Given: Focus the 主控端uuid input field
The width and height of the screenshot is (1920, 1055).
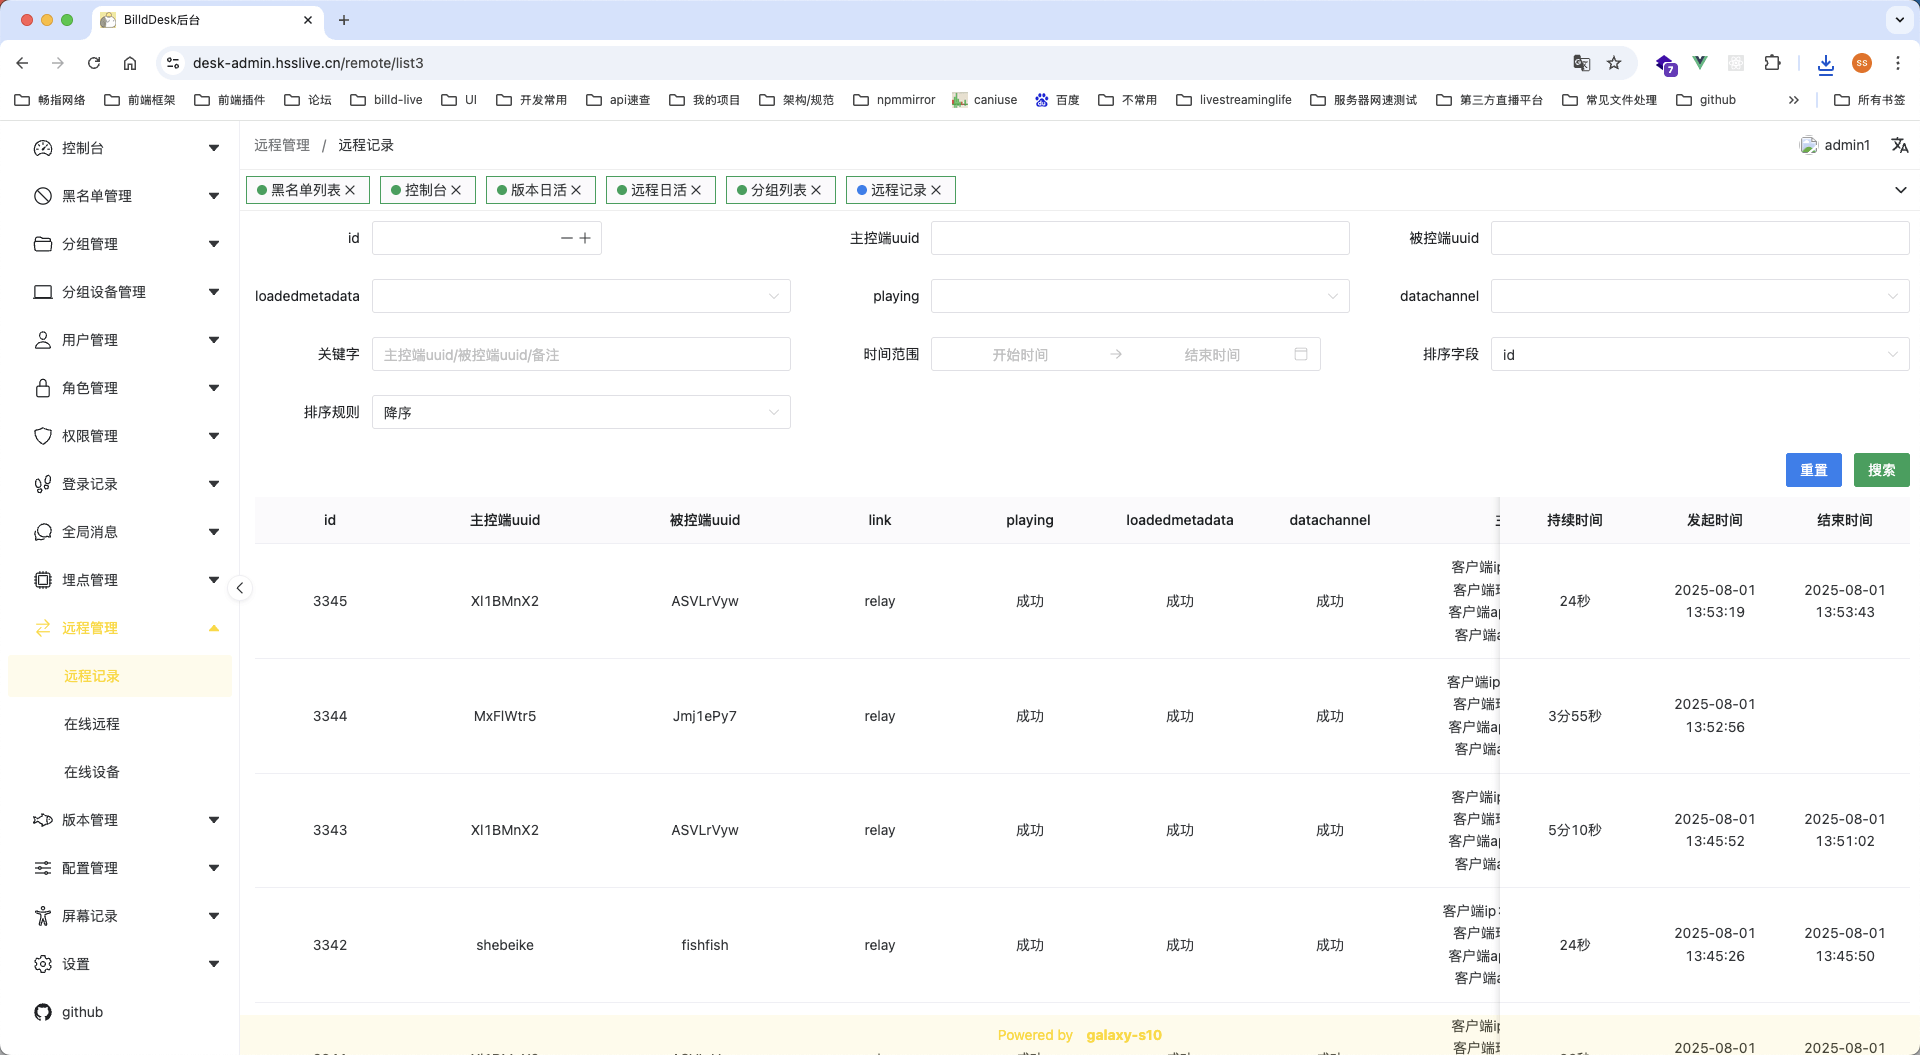Looking at the screenshot, I should pyautogui.click(x=1140, y=238).
